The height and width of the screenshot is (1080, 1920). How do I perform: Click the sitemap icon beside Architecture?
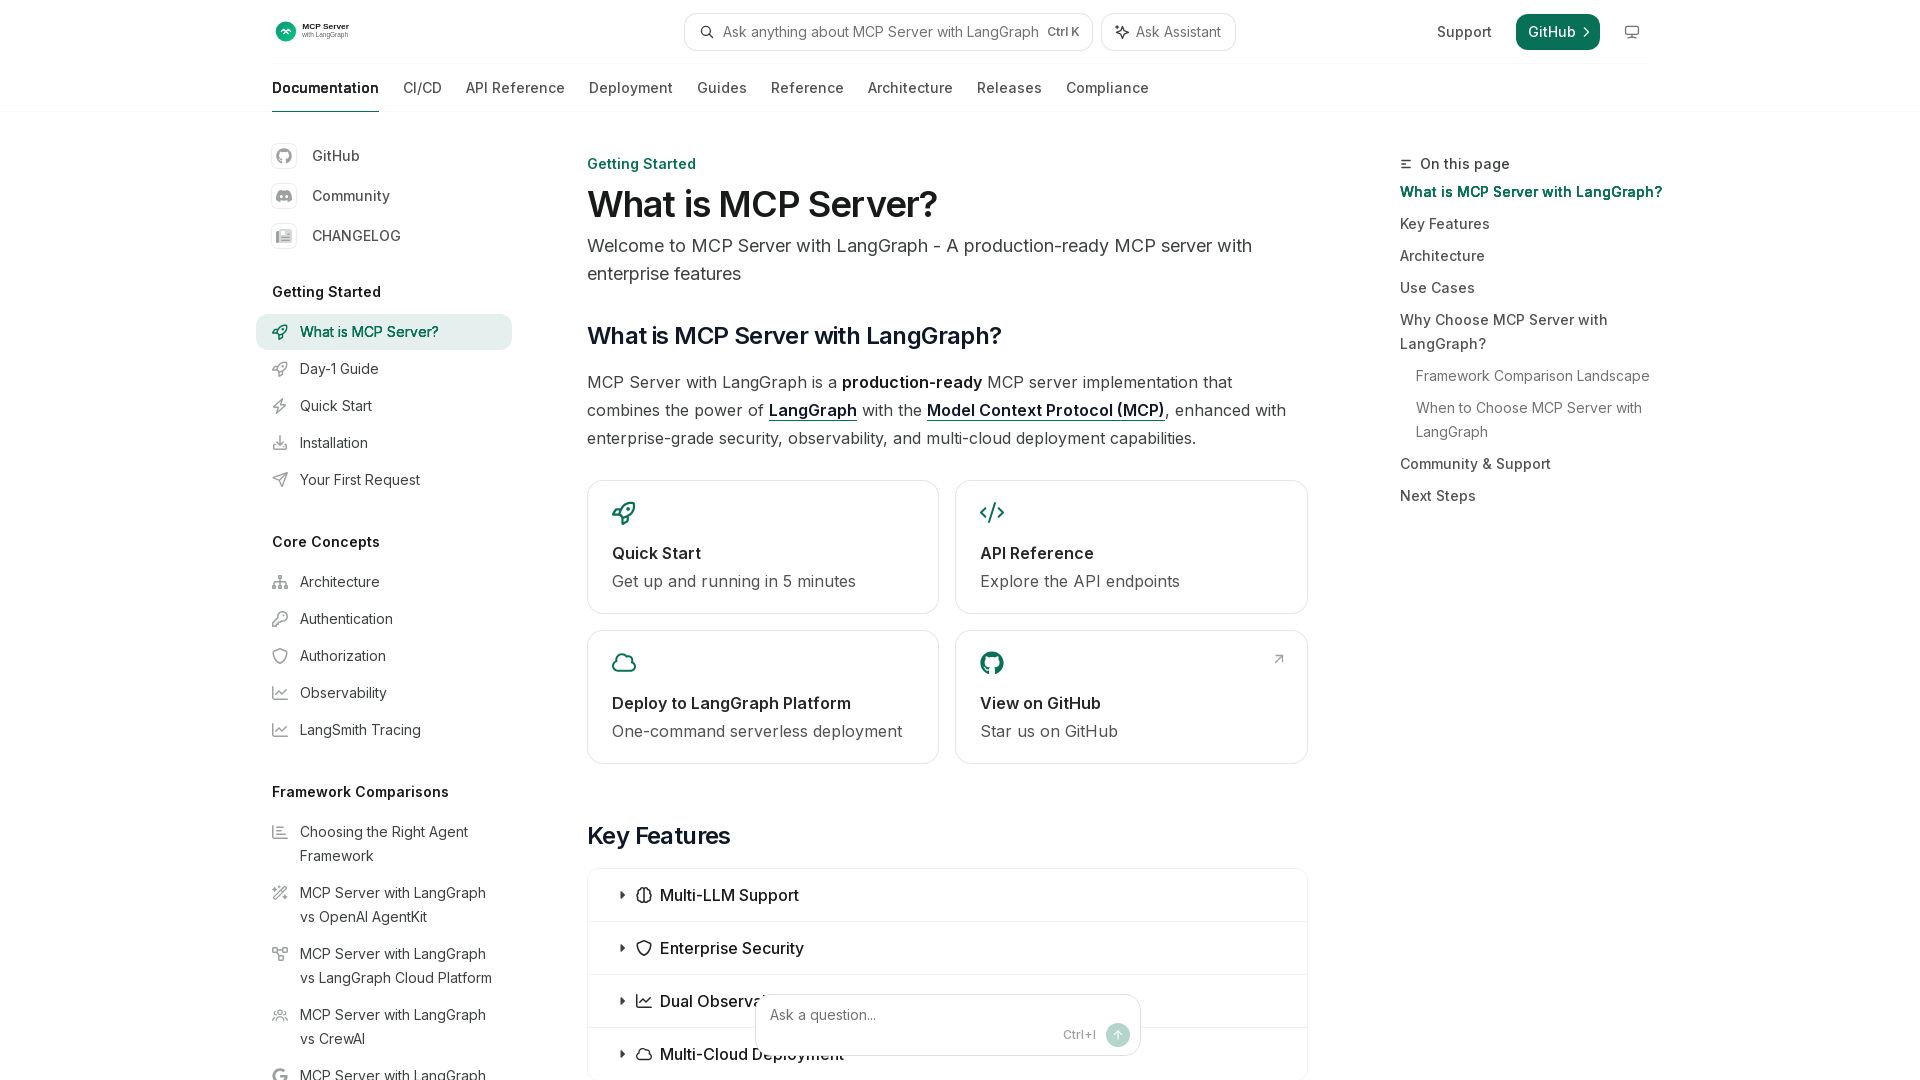[x=280, y=582]
